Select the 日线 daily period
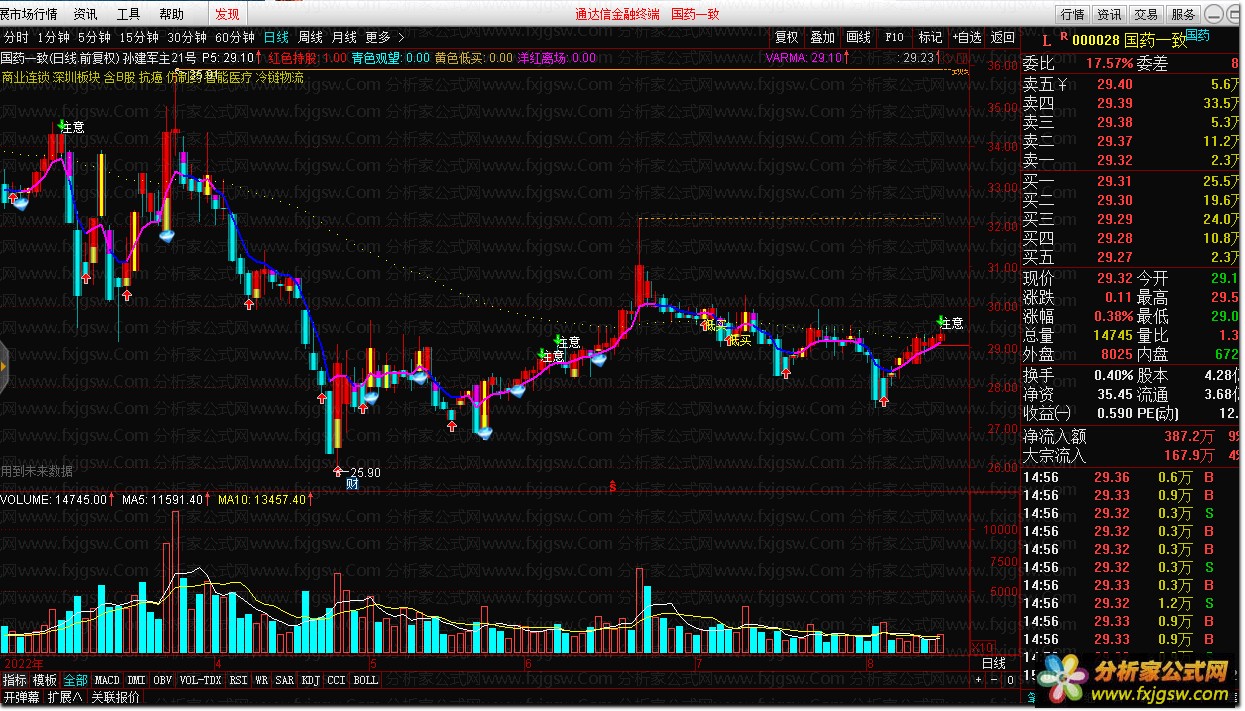The image size is (1245, 711). coord(277,37)
